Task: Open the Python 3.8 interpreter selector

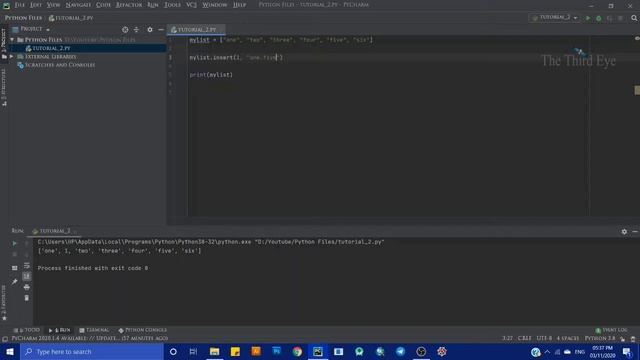Action: point(600,338)
